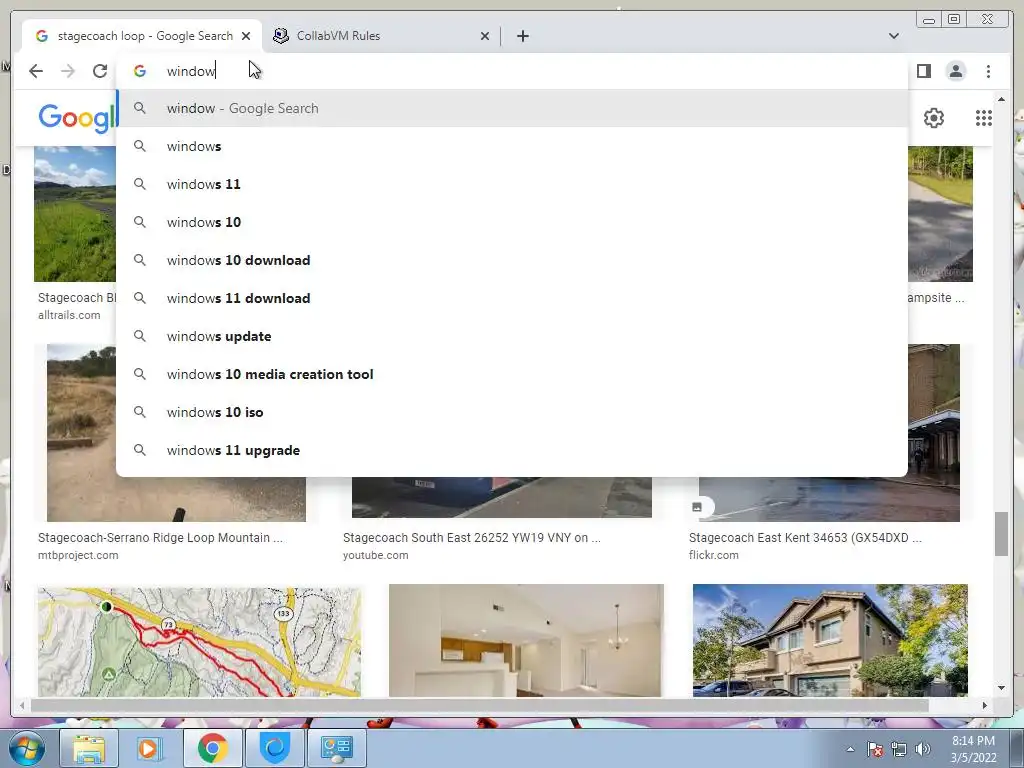Open the townhouse exterior thumbnail
Image resolution: width=1024 pixels, height=768 pixels.
pyautogui.click(x=830, y=641)
